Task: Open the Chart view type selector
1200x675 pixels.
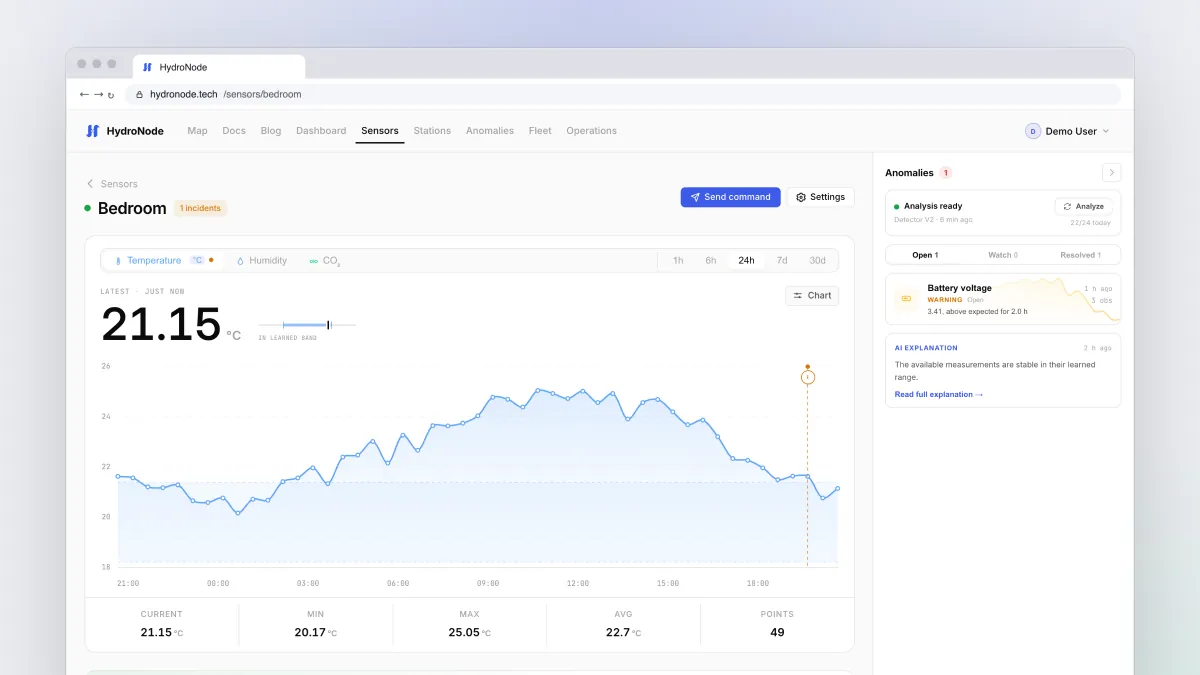Action: pos(812,295)
